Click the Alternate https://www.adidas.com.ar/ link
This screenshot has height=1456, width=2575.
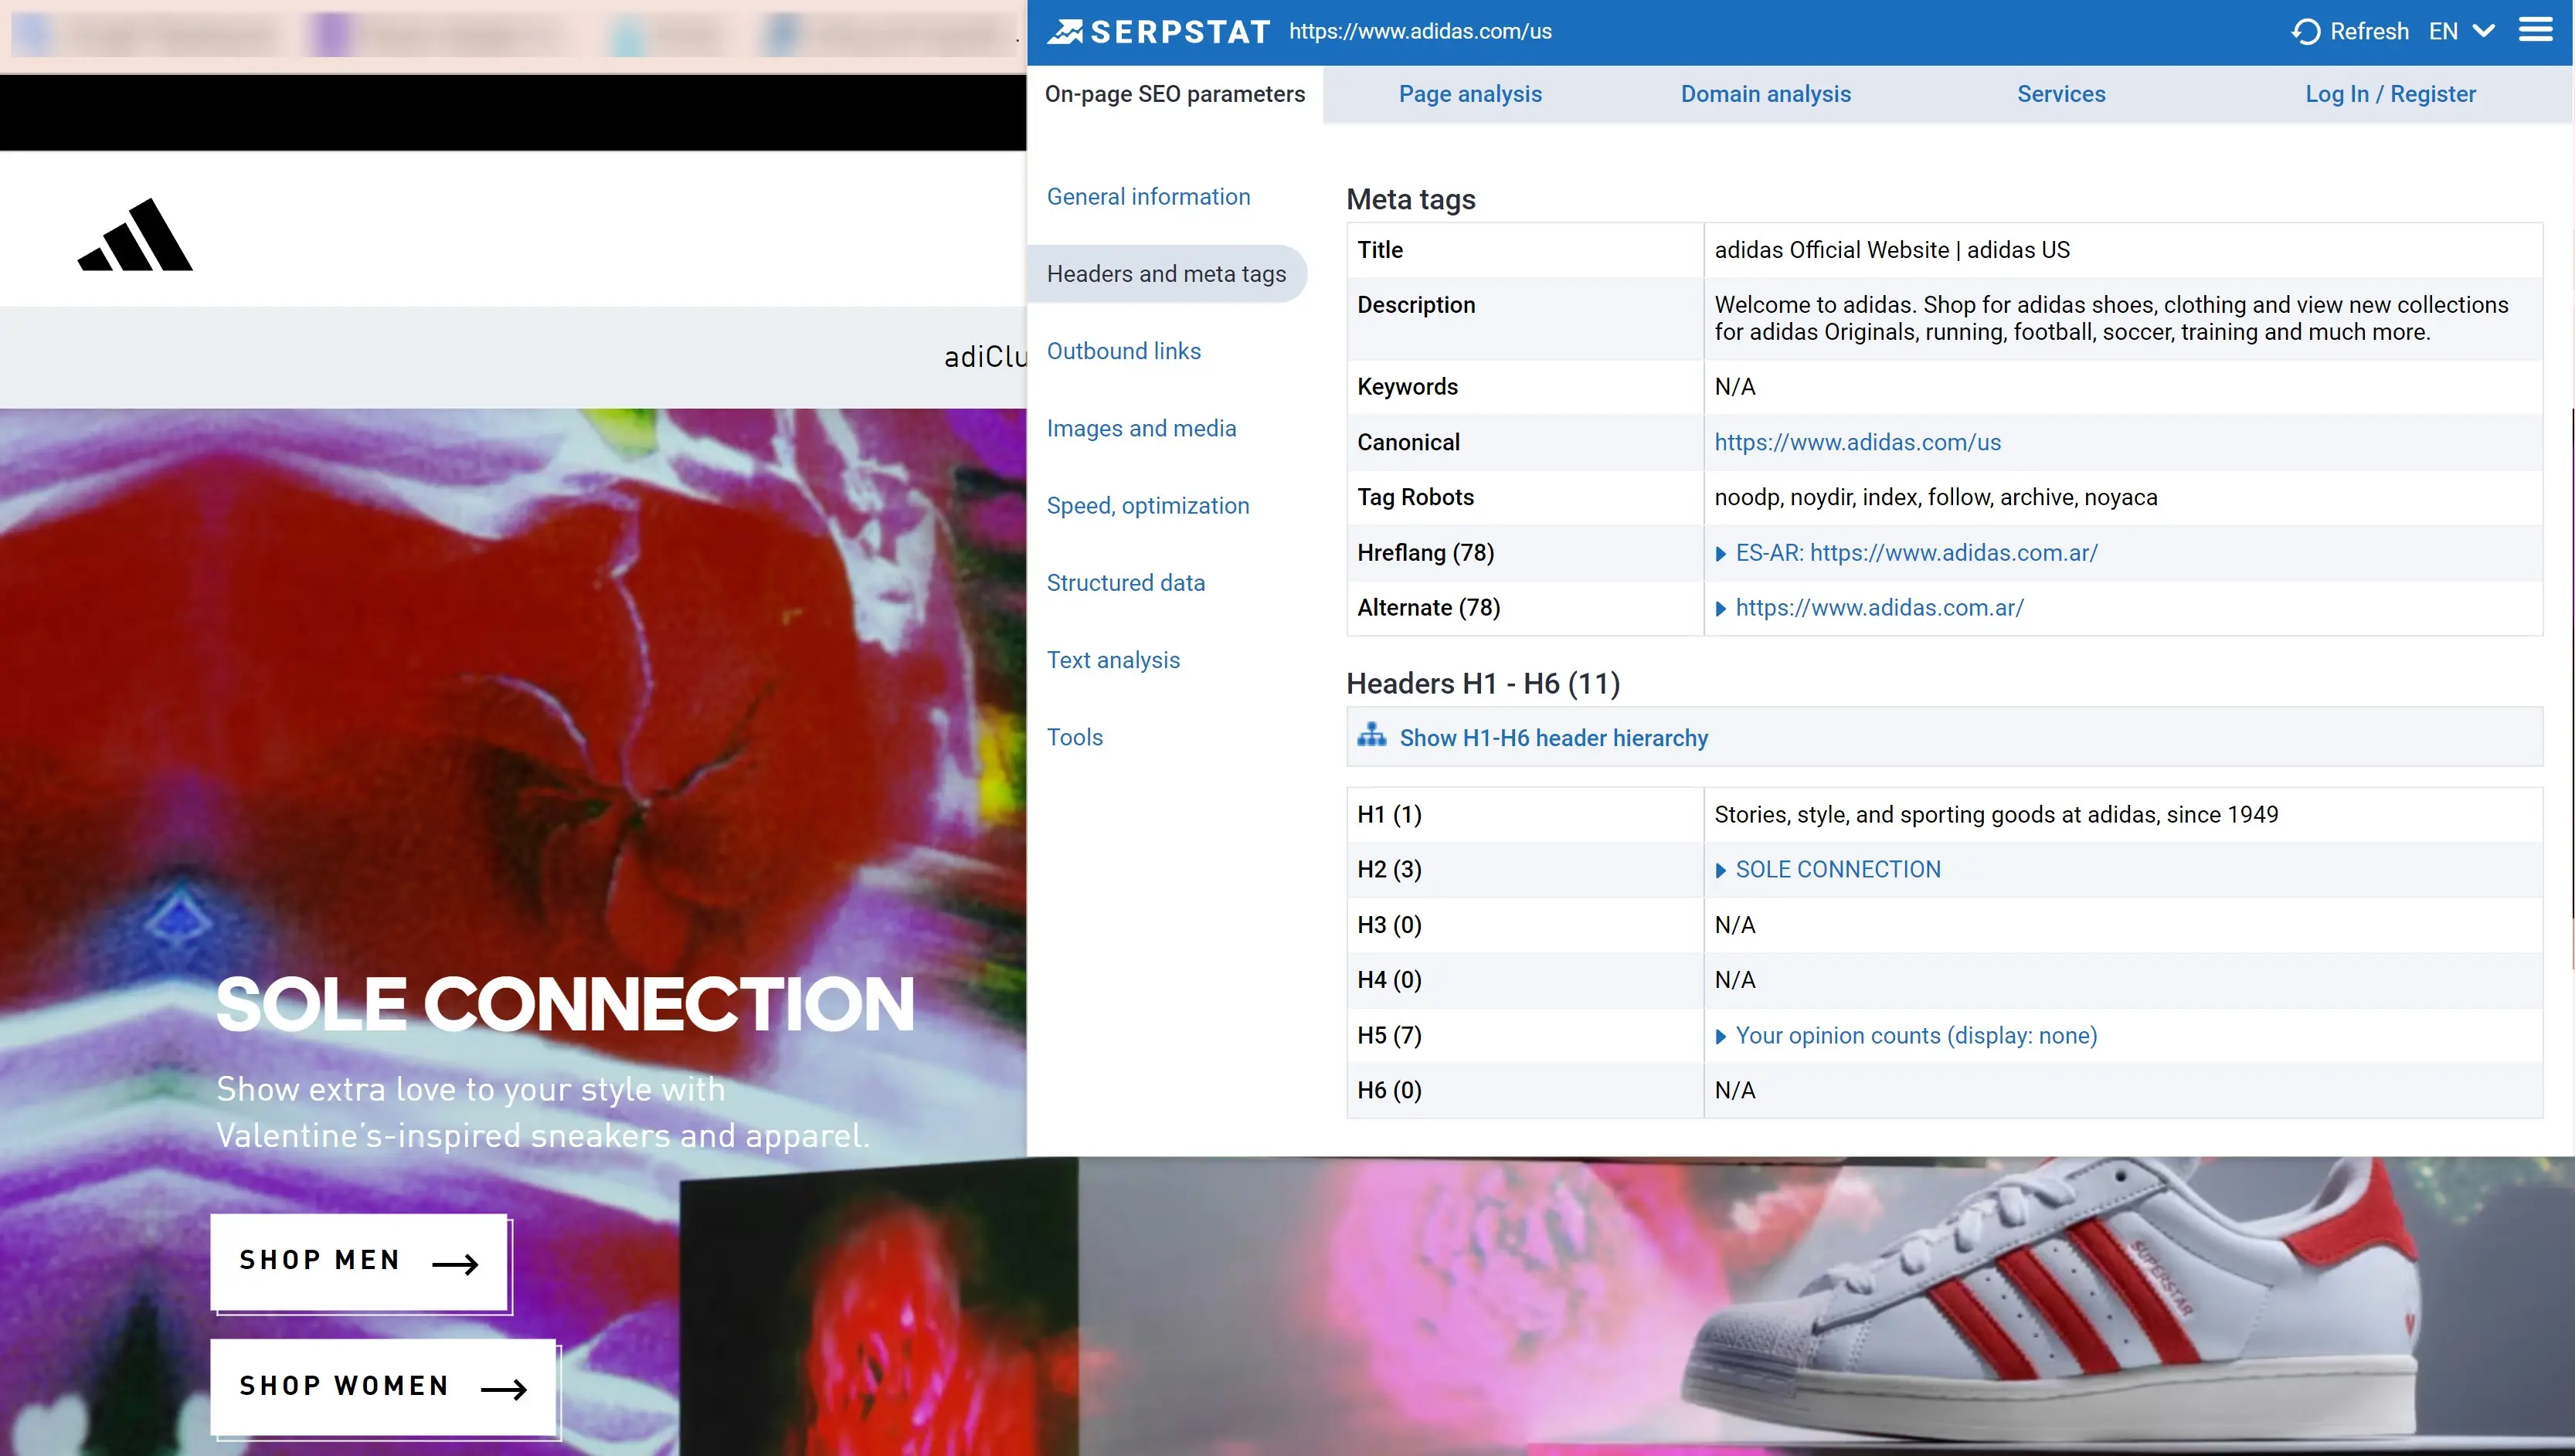(x=1879, y=608)
